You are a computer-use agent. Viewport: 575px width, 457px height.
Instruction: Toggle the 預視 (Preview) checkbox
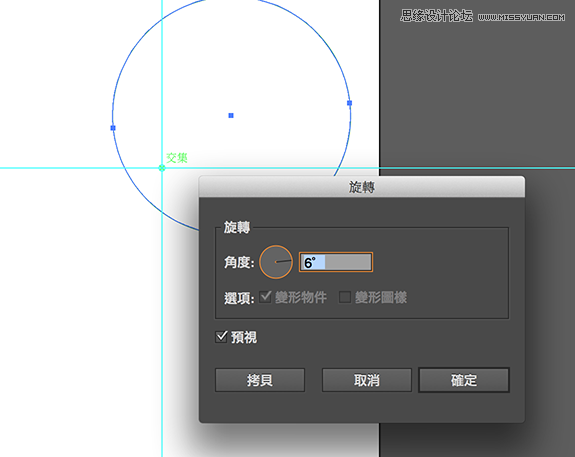coord(221,337)
